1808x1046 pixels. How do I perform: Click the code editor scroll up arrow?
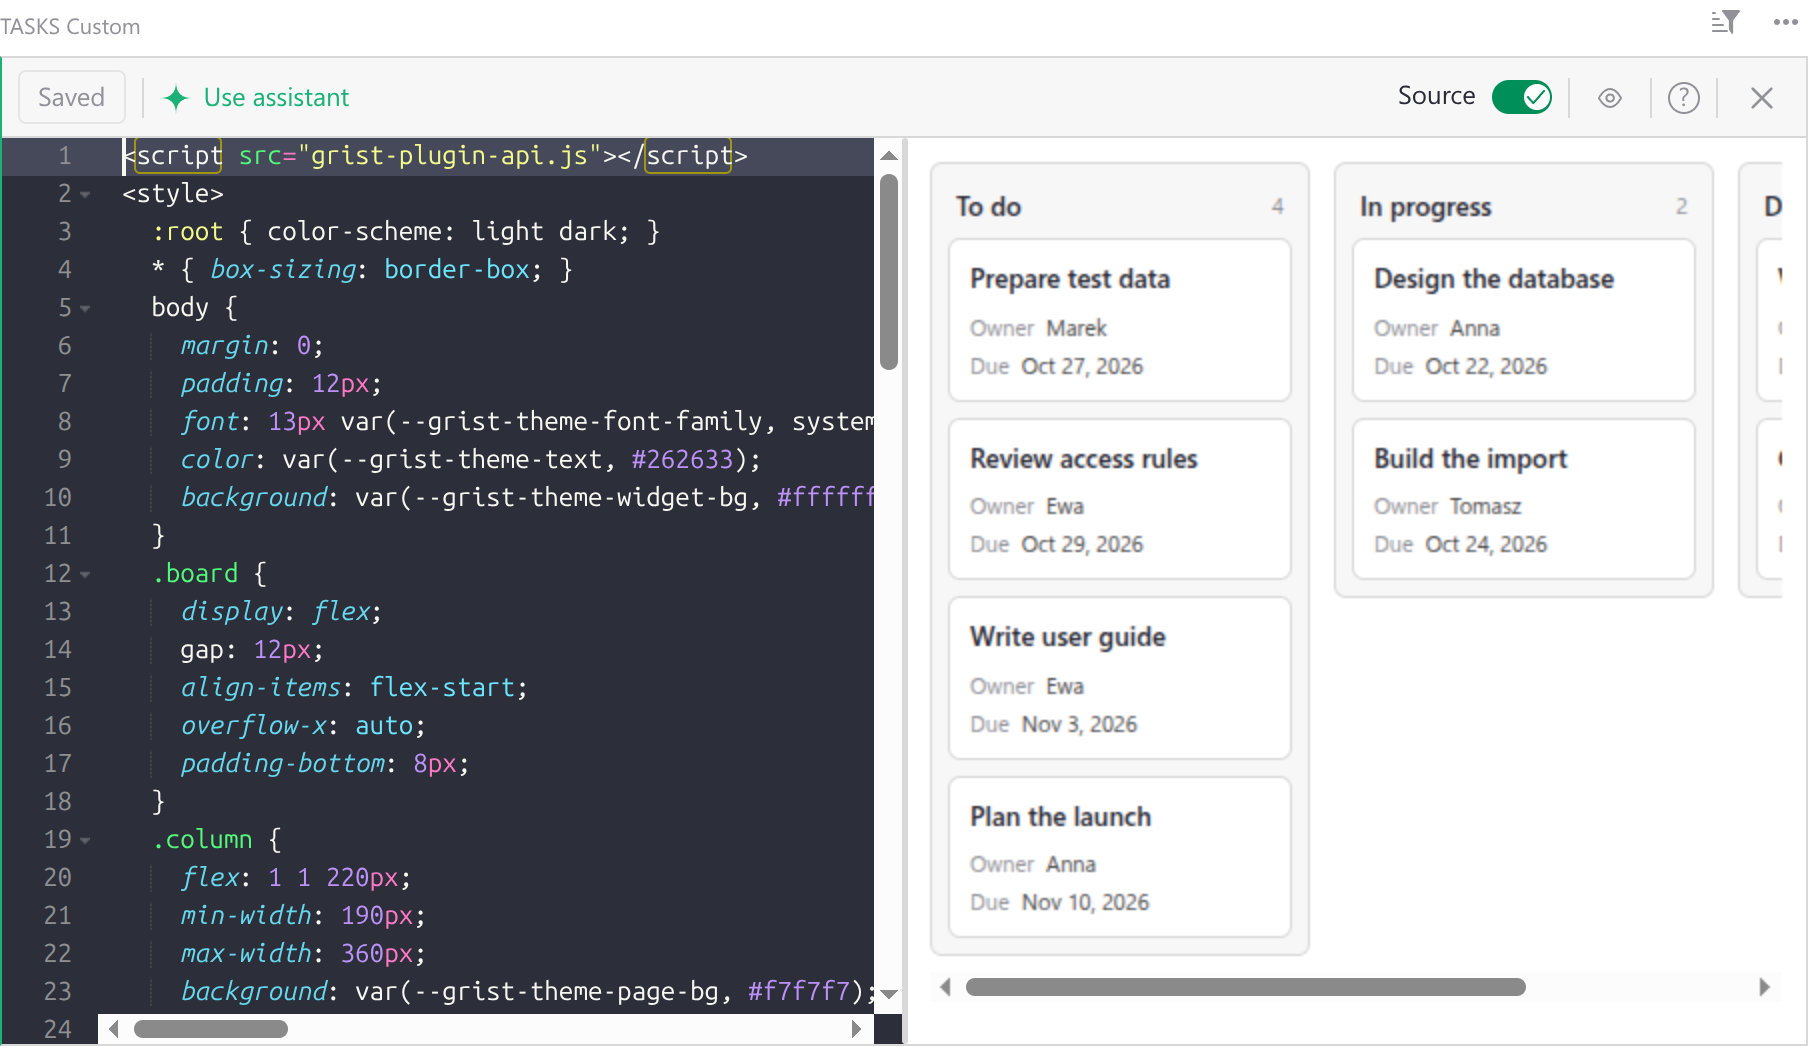click(x=888, y=155)
